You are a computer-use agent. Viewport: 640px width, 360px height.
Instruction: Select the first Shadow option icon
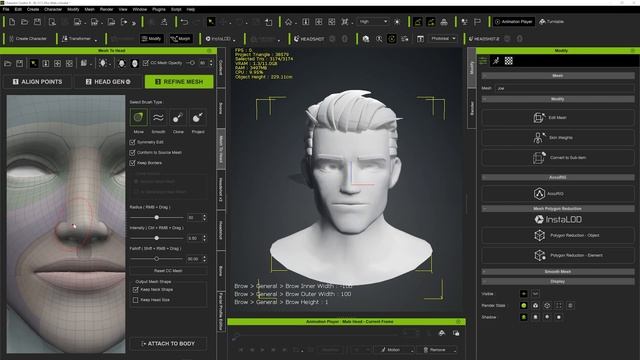(524, 317)
